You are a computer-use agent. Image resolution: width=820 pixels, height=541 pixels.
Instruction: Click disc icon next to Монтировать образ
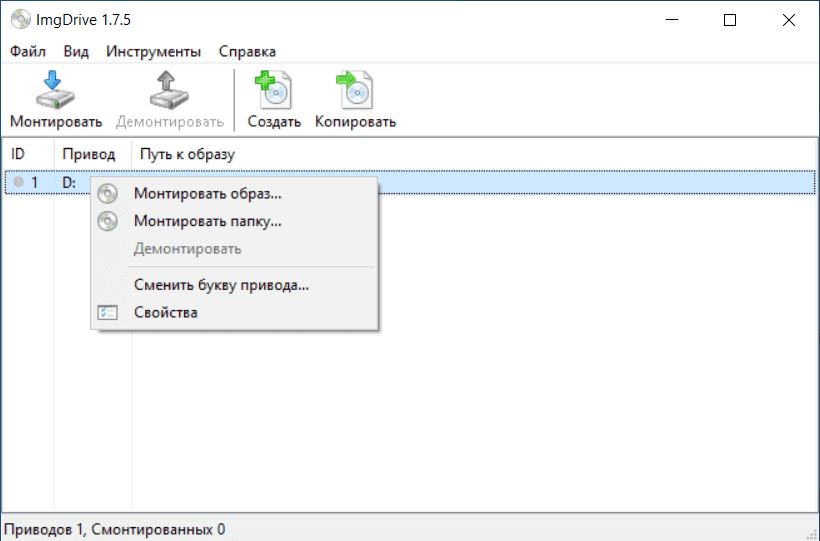pos(108,194)
